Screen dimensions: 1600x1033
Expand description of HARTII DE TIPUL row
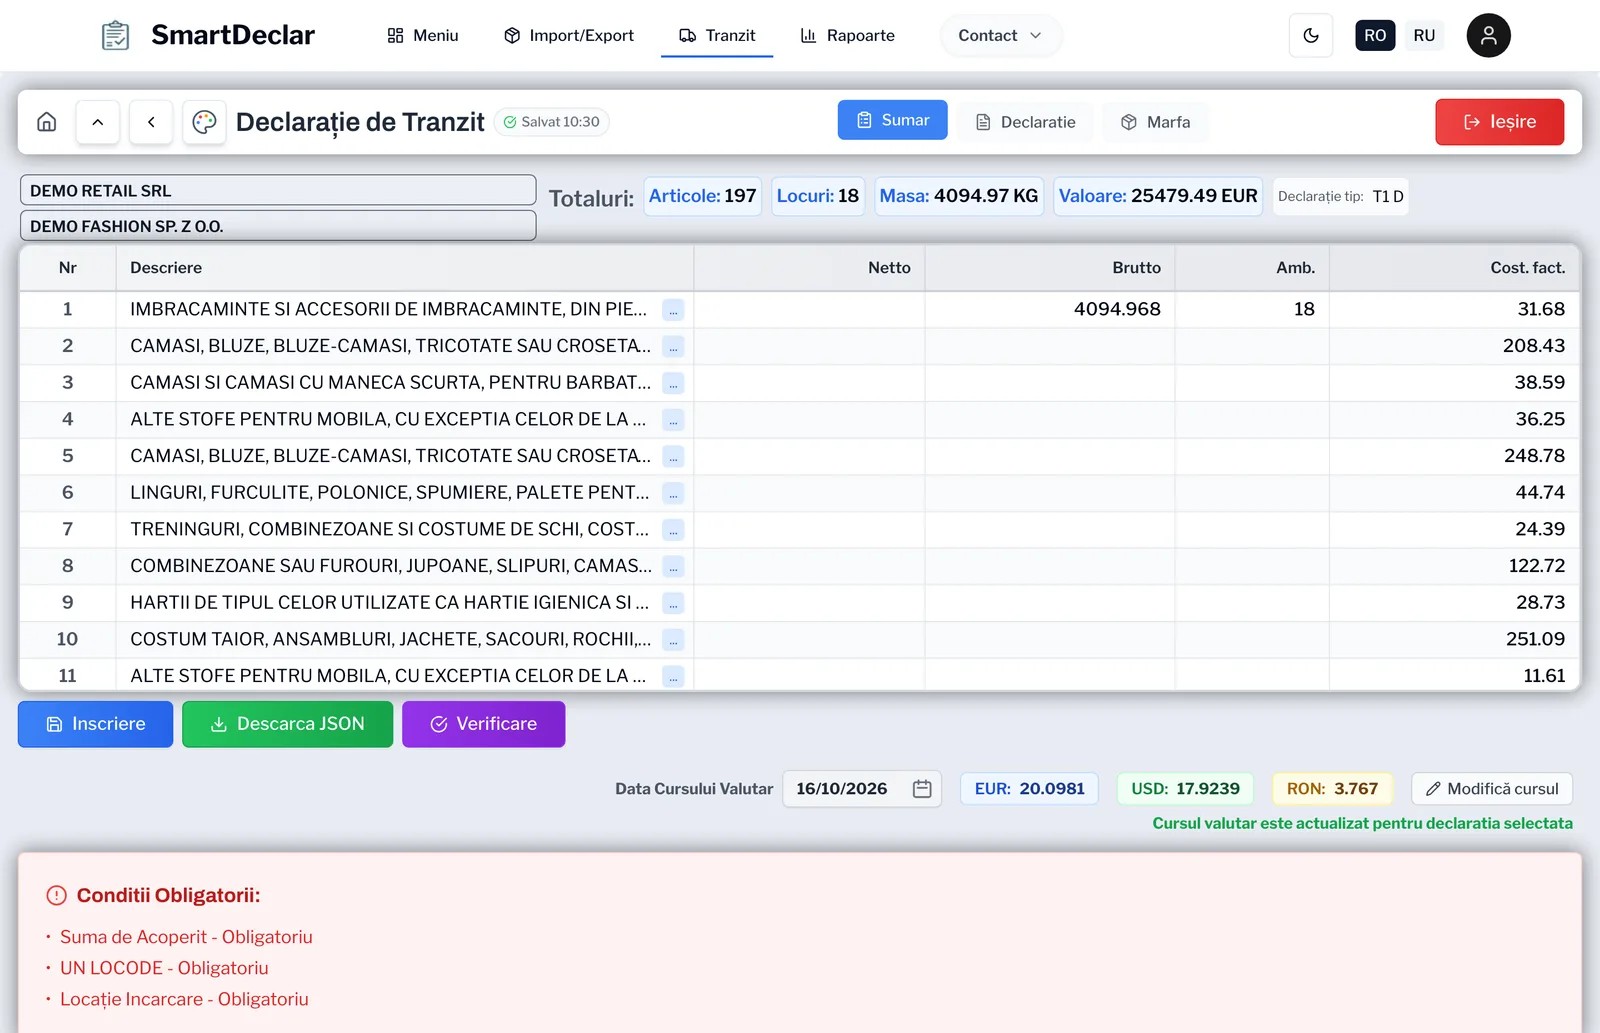coord(674,603)
